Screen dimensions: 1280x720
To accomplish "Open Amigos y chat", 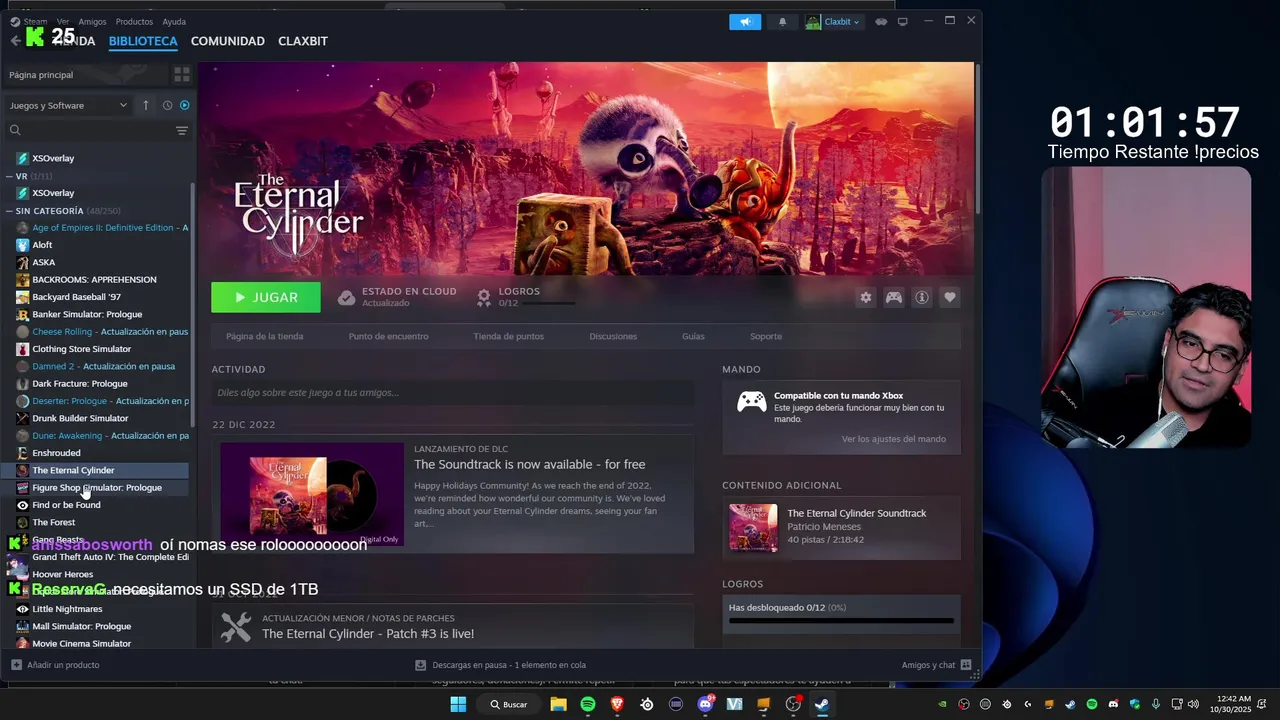I will pyautogui.click(x=936, y=665).
